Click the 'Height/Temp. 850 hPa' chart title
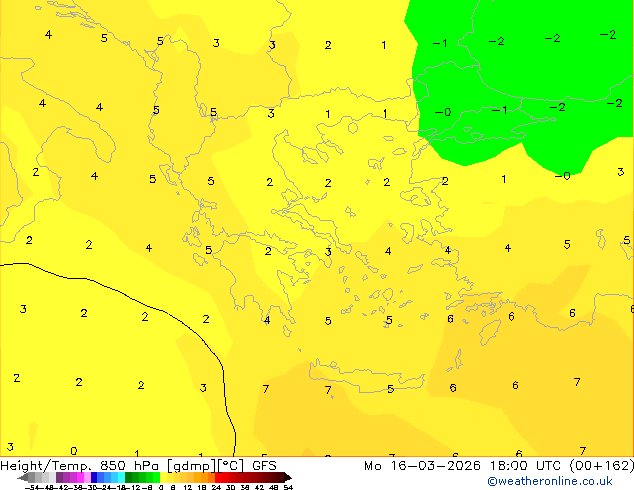This screenshot has height=490, width=634. 79,465
